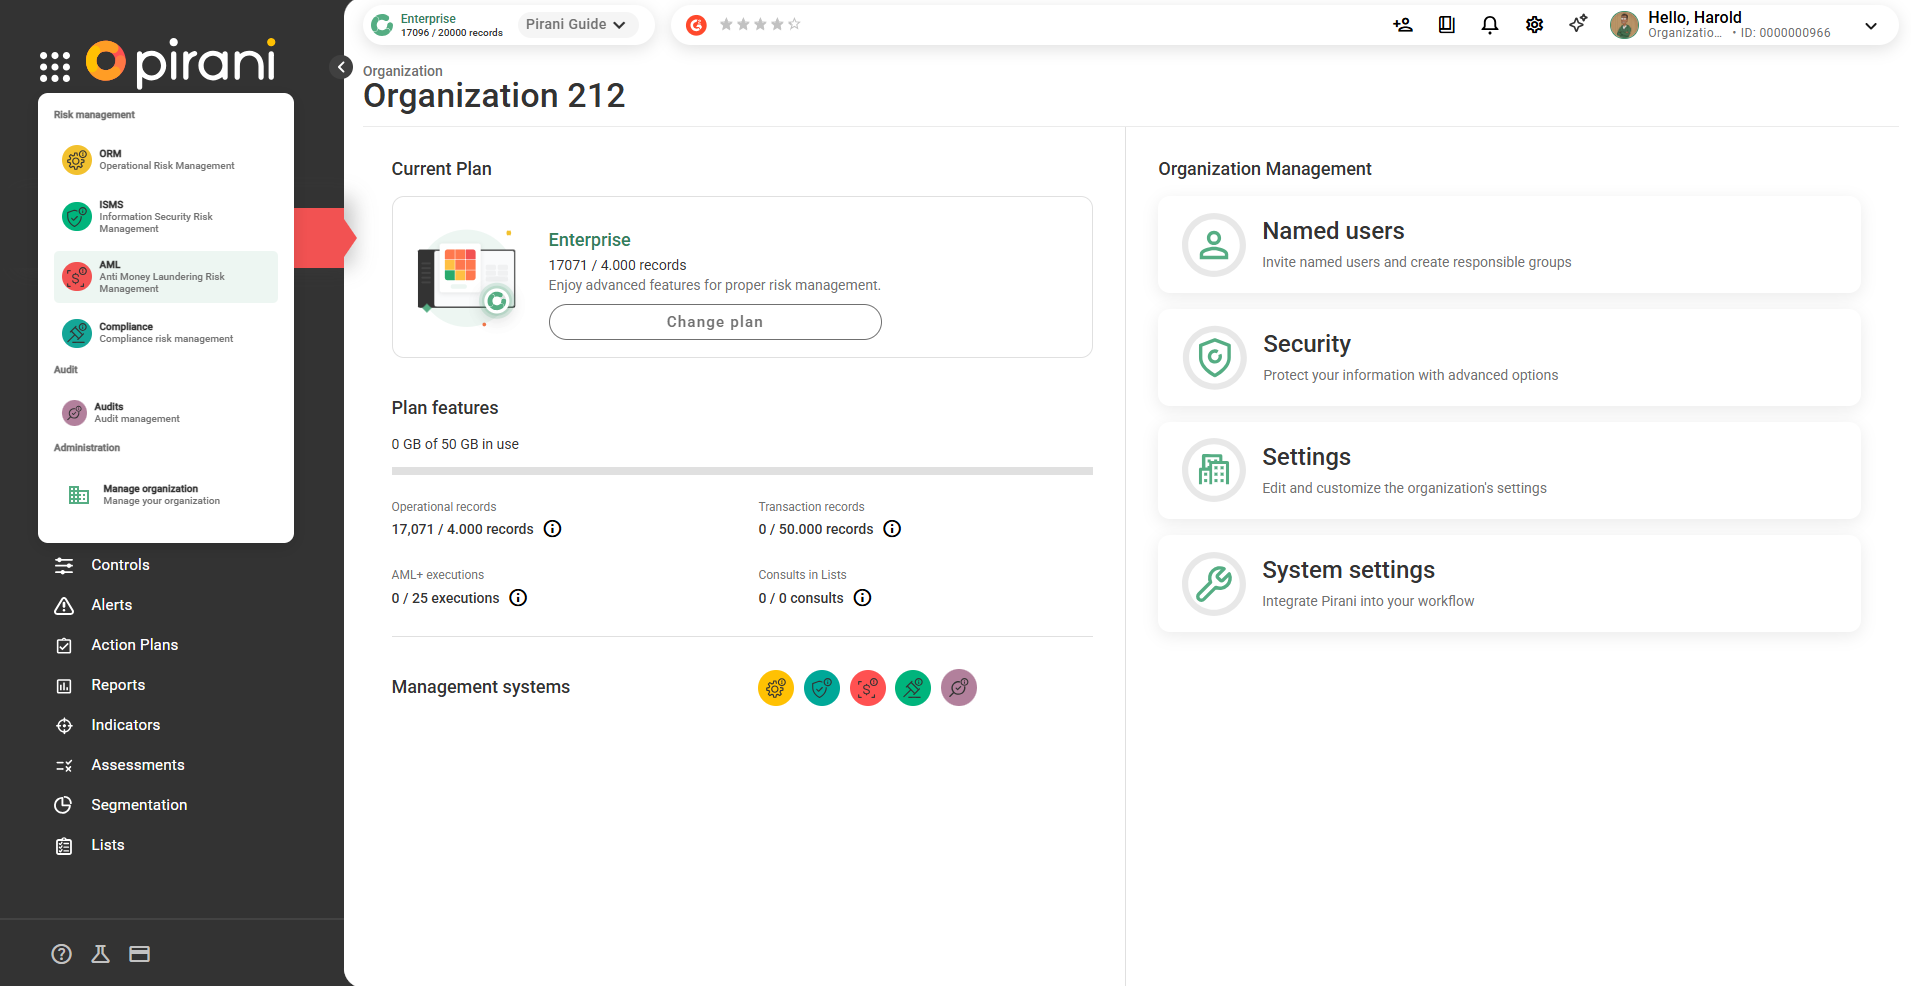Open Reports in the sidebar

coord(118,685)
